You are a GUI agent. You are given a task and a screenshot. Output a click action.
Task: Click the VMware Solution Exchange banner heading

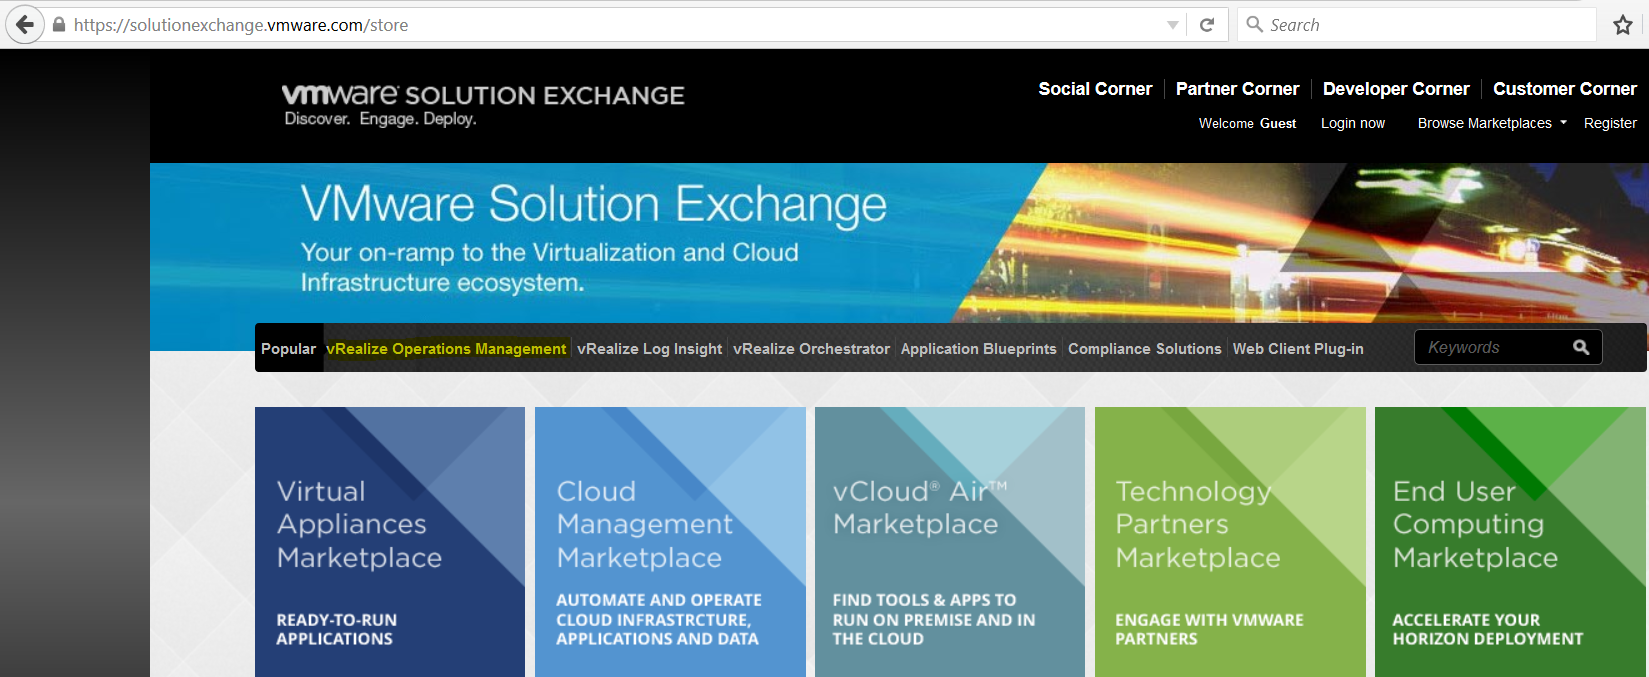[x=594, y=204]
